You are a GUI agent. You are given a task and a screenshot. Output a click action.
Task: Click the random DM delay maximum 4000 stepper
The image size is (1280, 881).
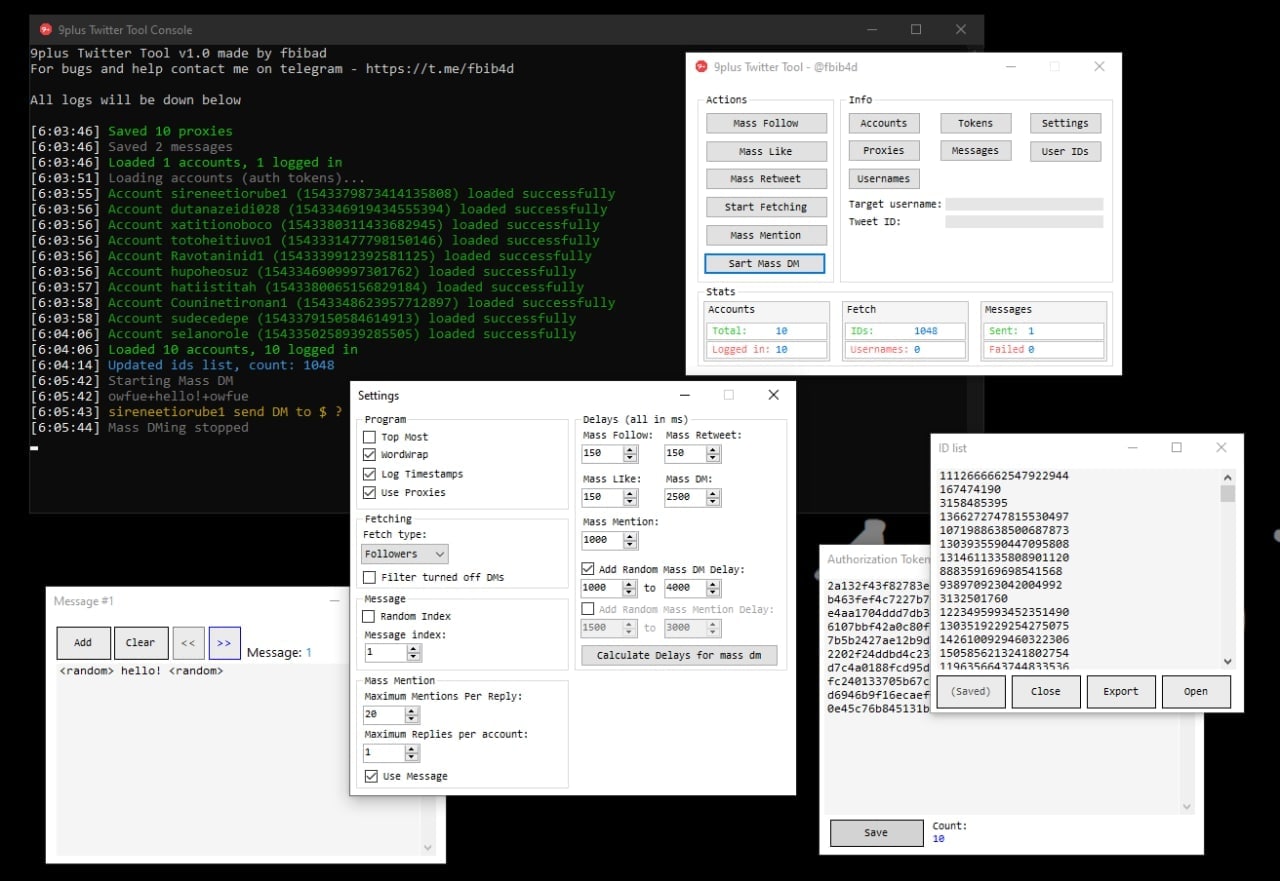[x=712, y=588]
